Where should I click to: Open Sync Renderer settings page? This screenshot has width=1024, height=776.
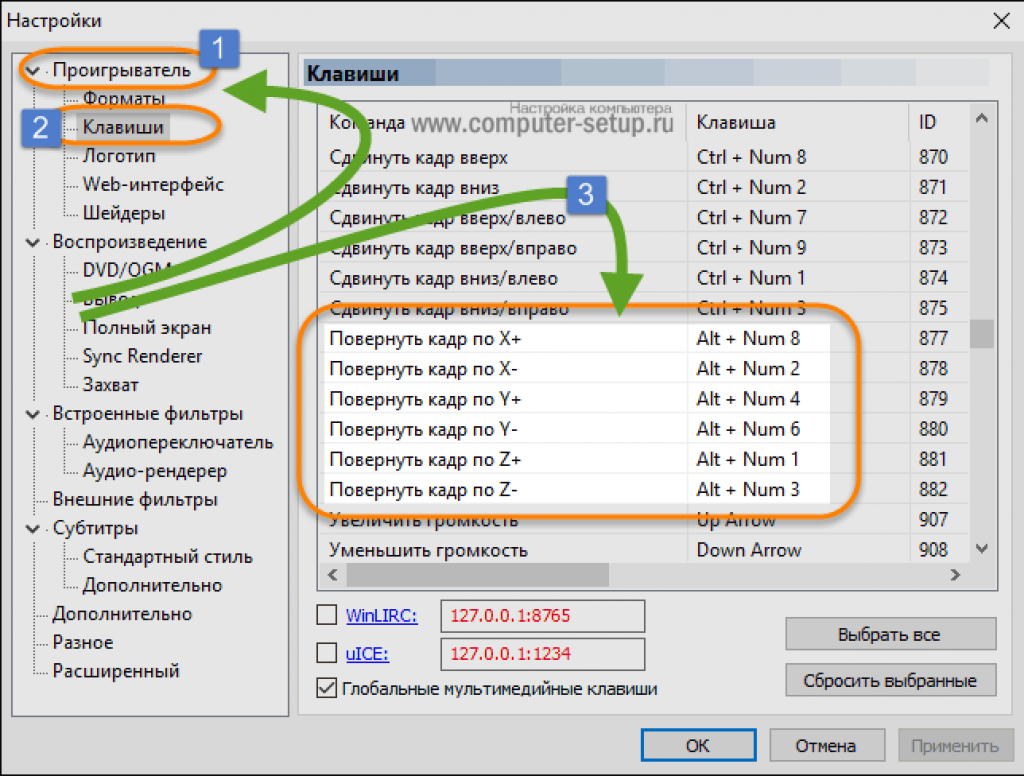[142, 356]
